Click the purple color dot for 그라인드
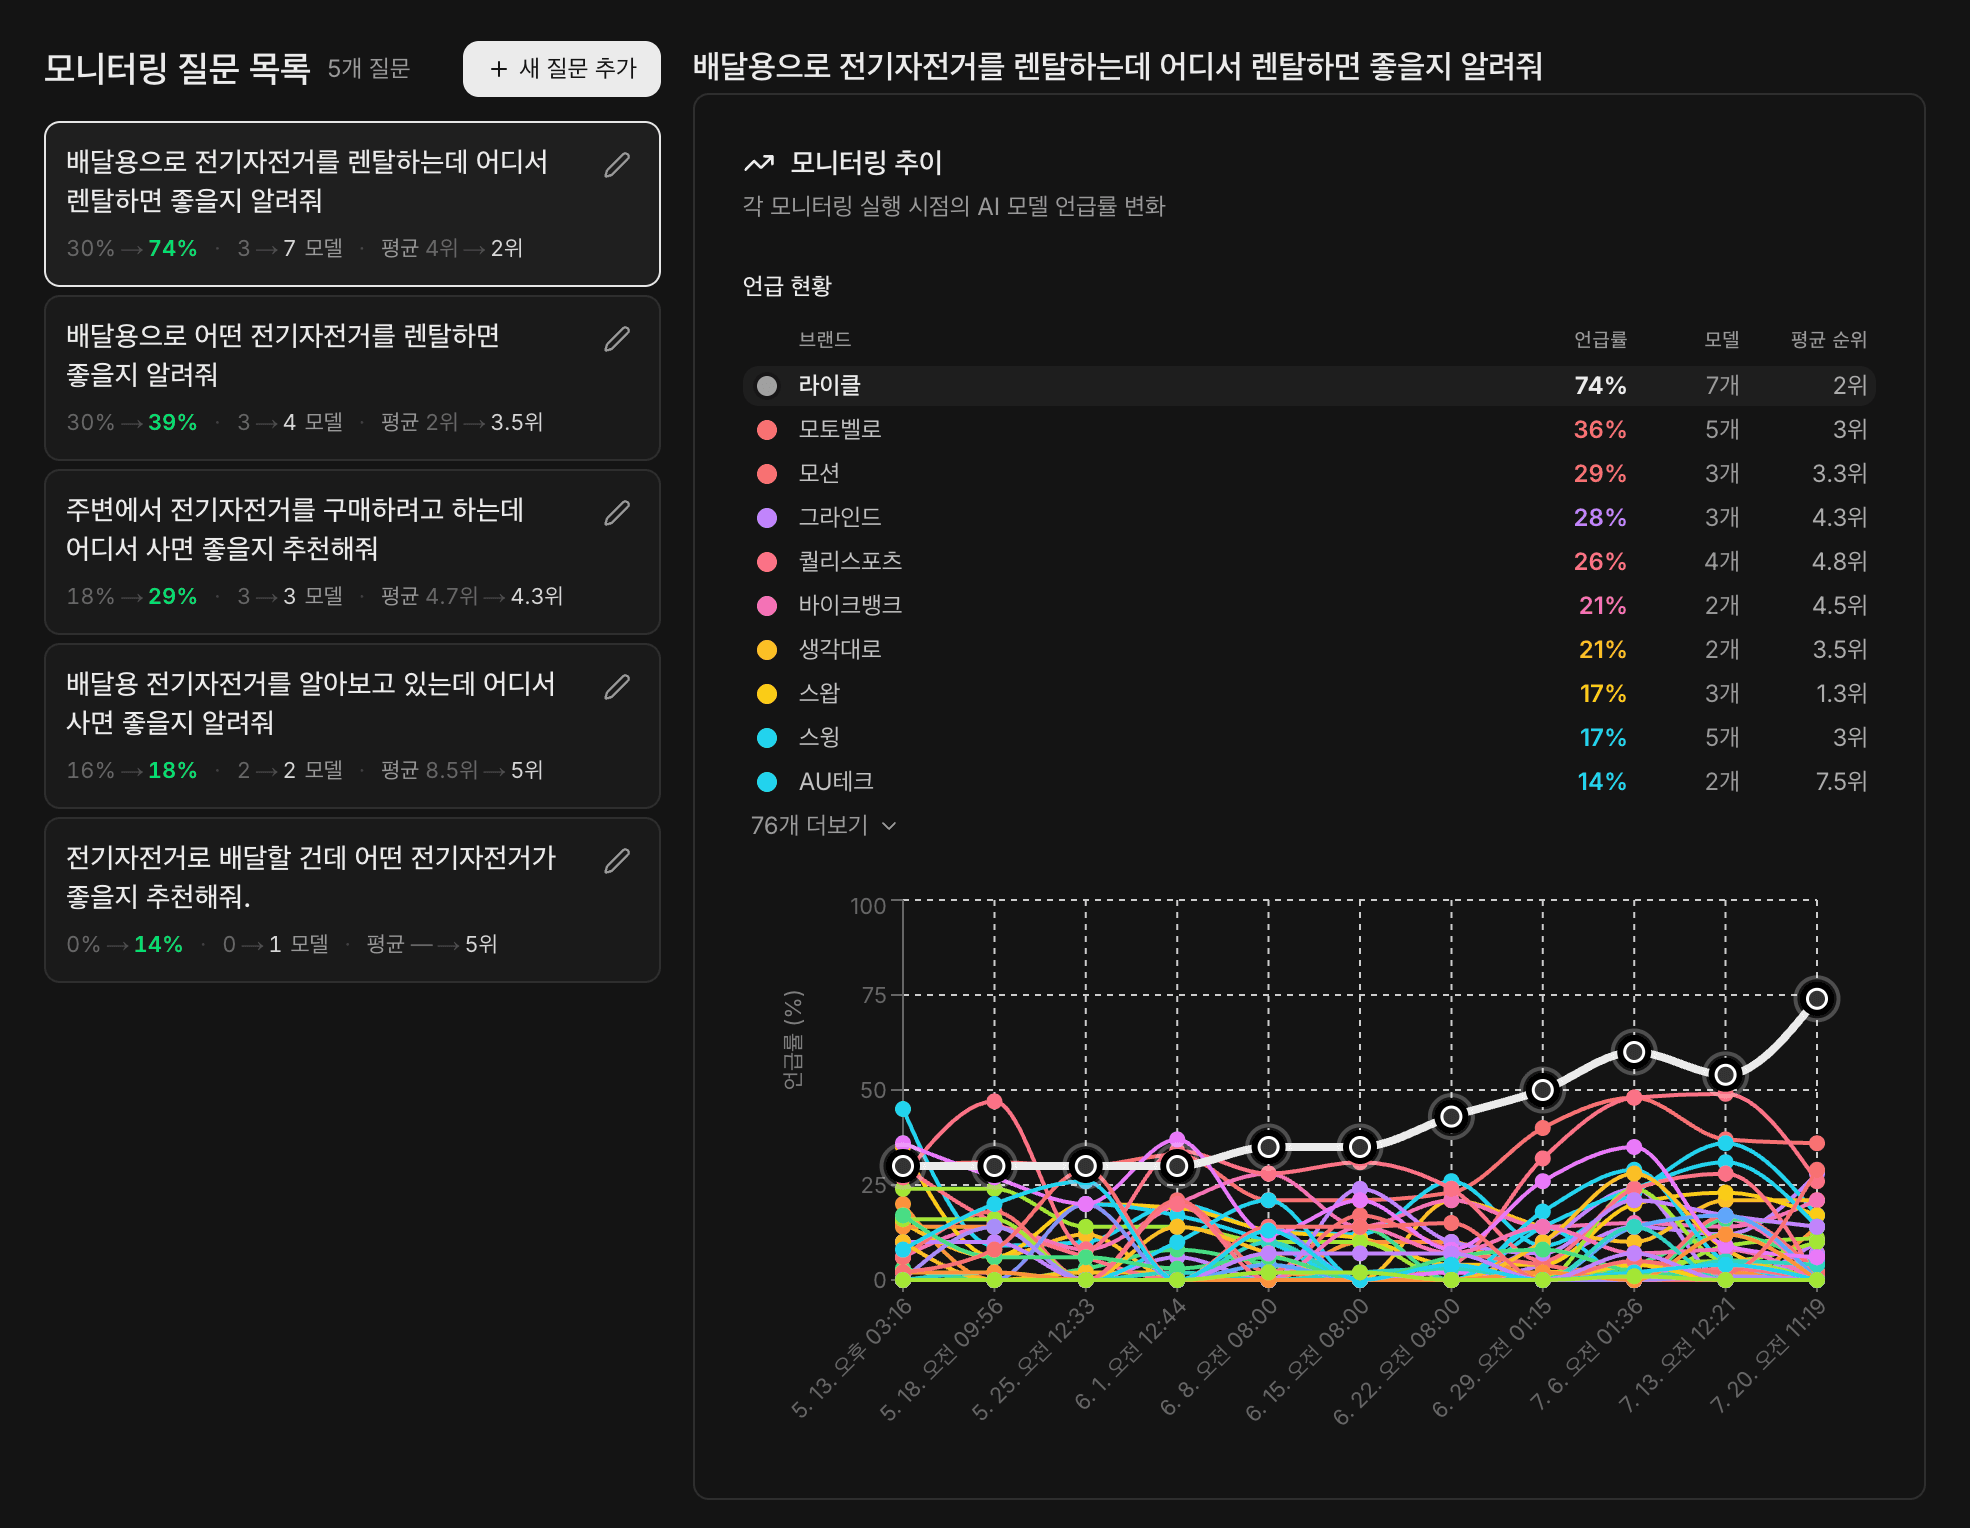Screen dimensions: 1970x1528 (x=767, y=518)
